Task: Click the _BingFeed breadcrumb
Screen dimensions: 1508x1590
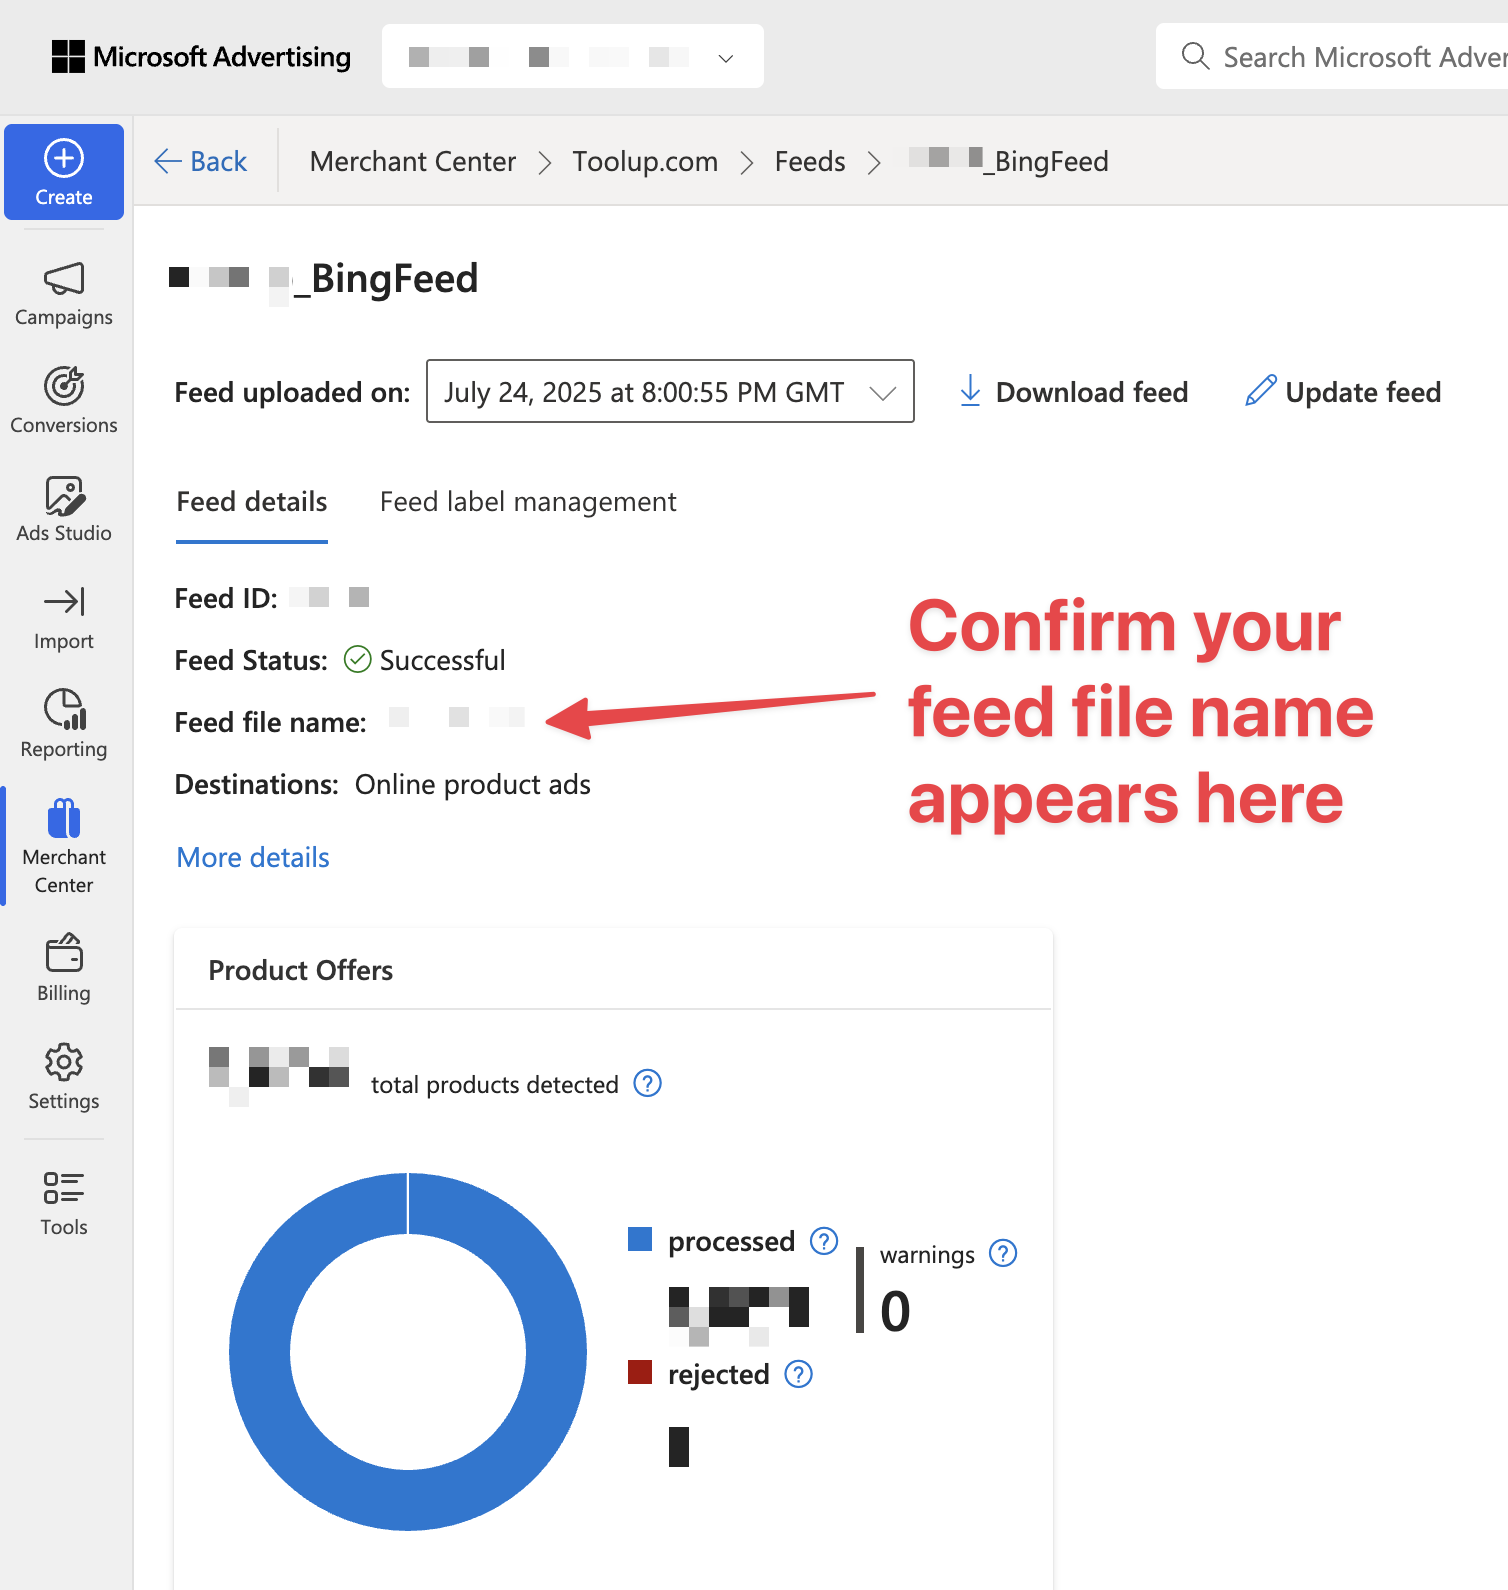Action: [1009, 161]
